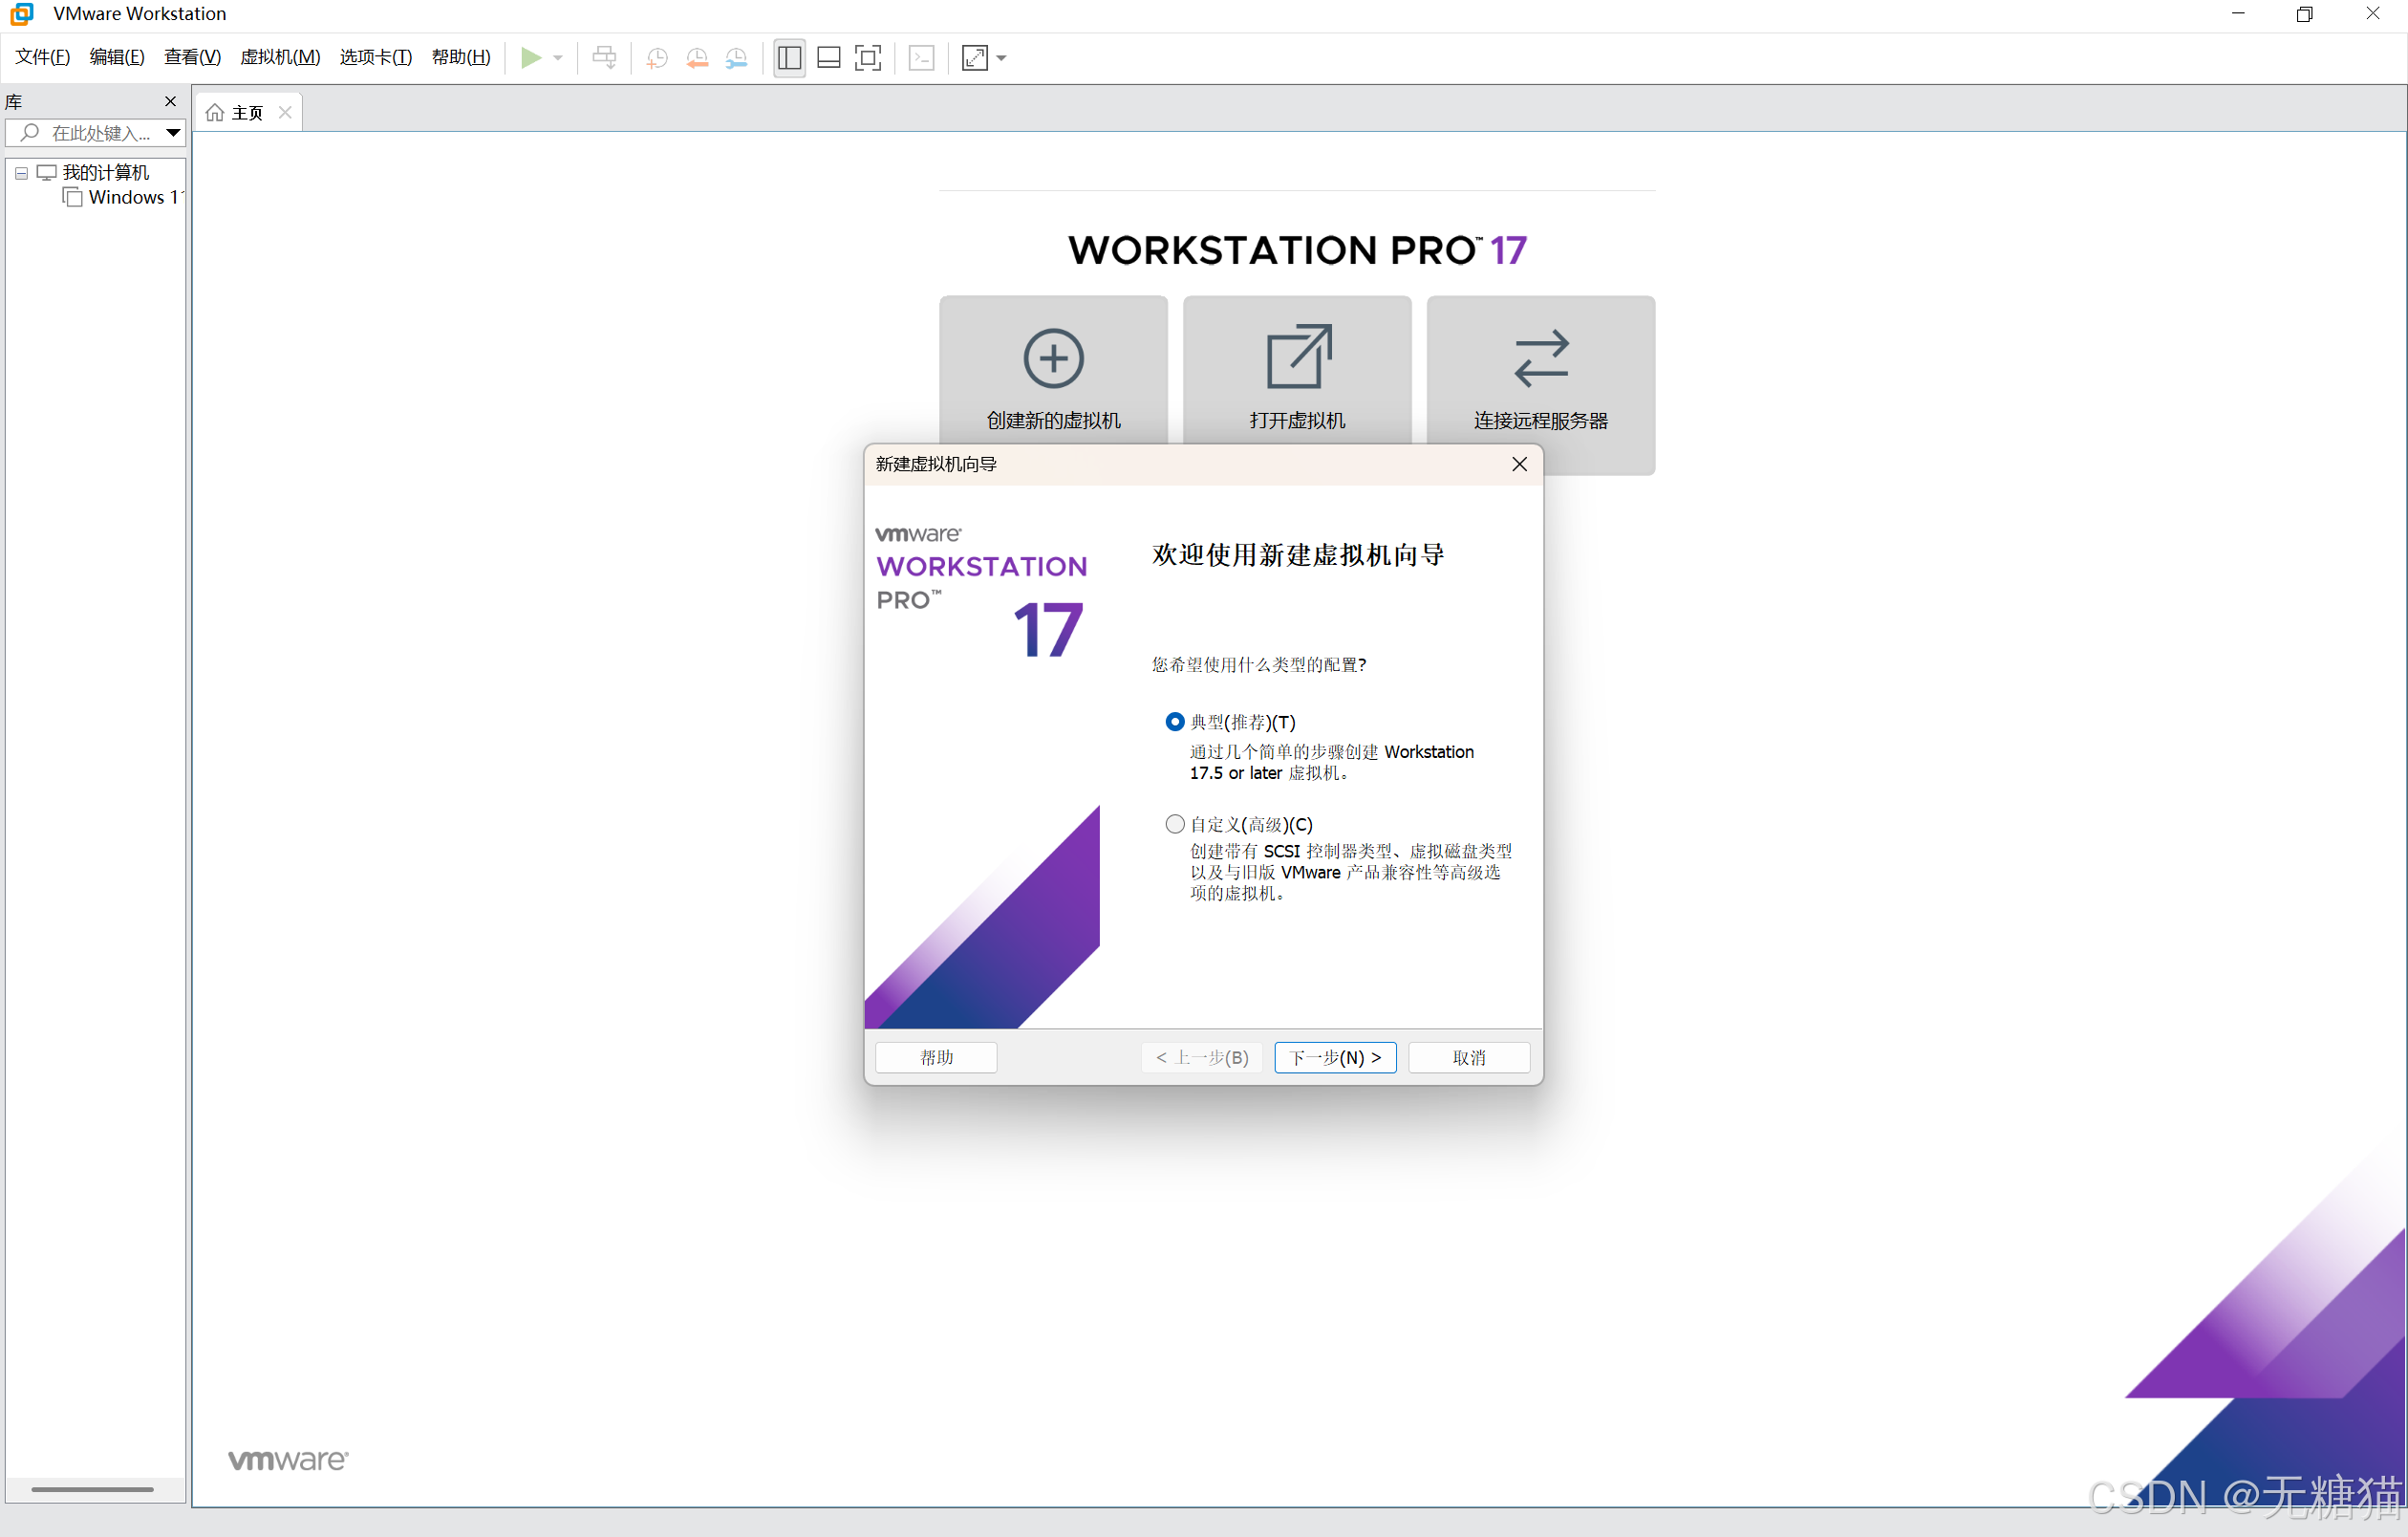This screenshot has height=1537, width=2408.
Task: Collapse the 我的计算机 tree node
Action: tap(21, 173)
